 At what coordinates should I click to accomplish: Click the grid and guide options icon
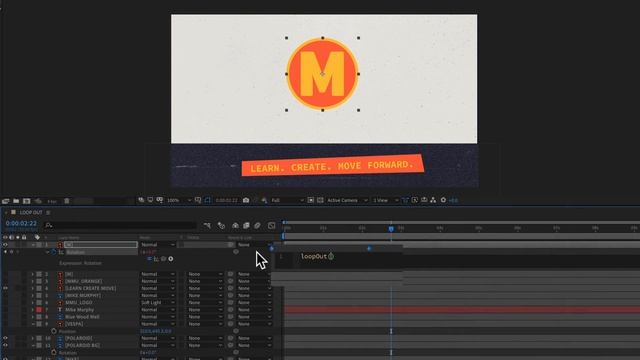coord(198,200)
